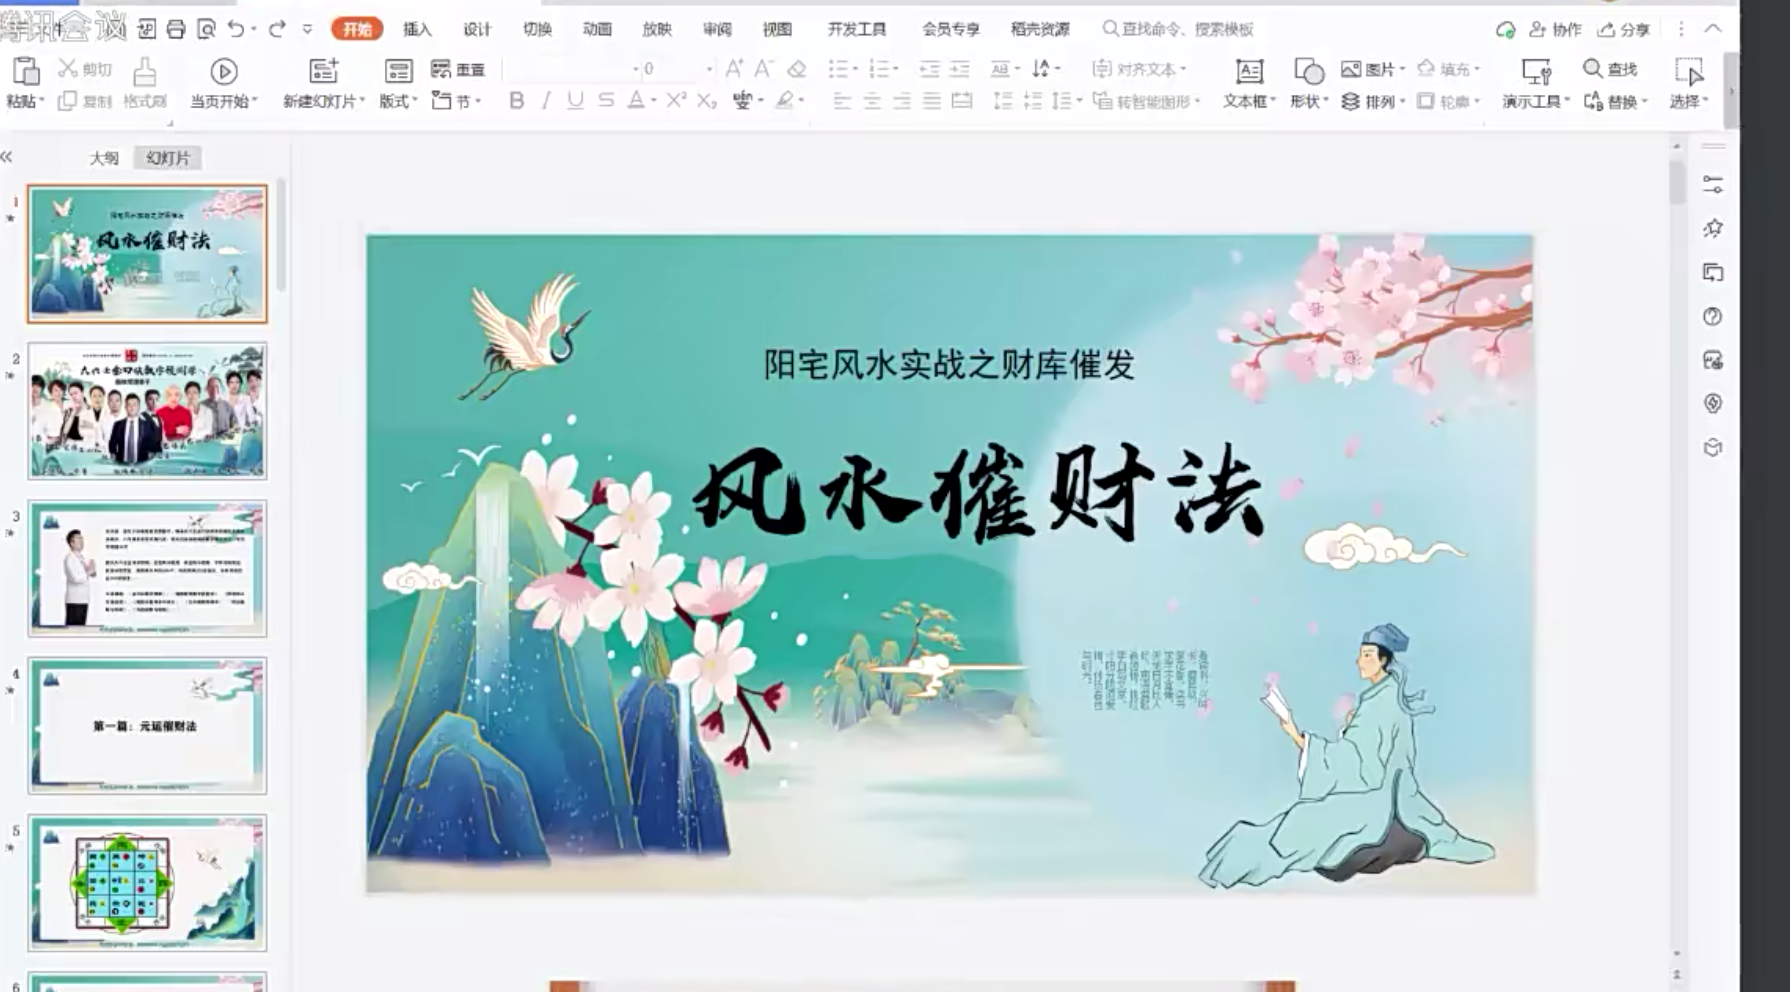
Task: Select slide 4 thumbnail 第一篇：元运催财法
Action: 147,726
